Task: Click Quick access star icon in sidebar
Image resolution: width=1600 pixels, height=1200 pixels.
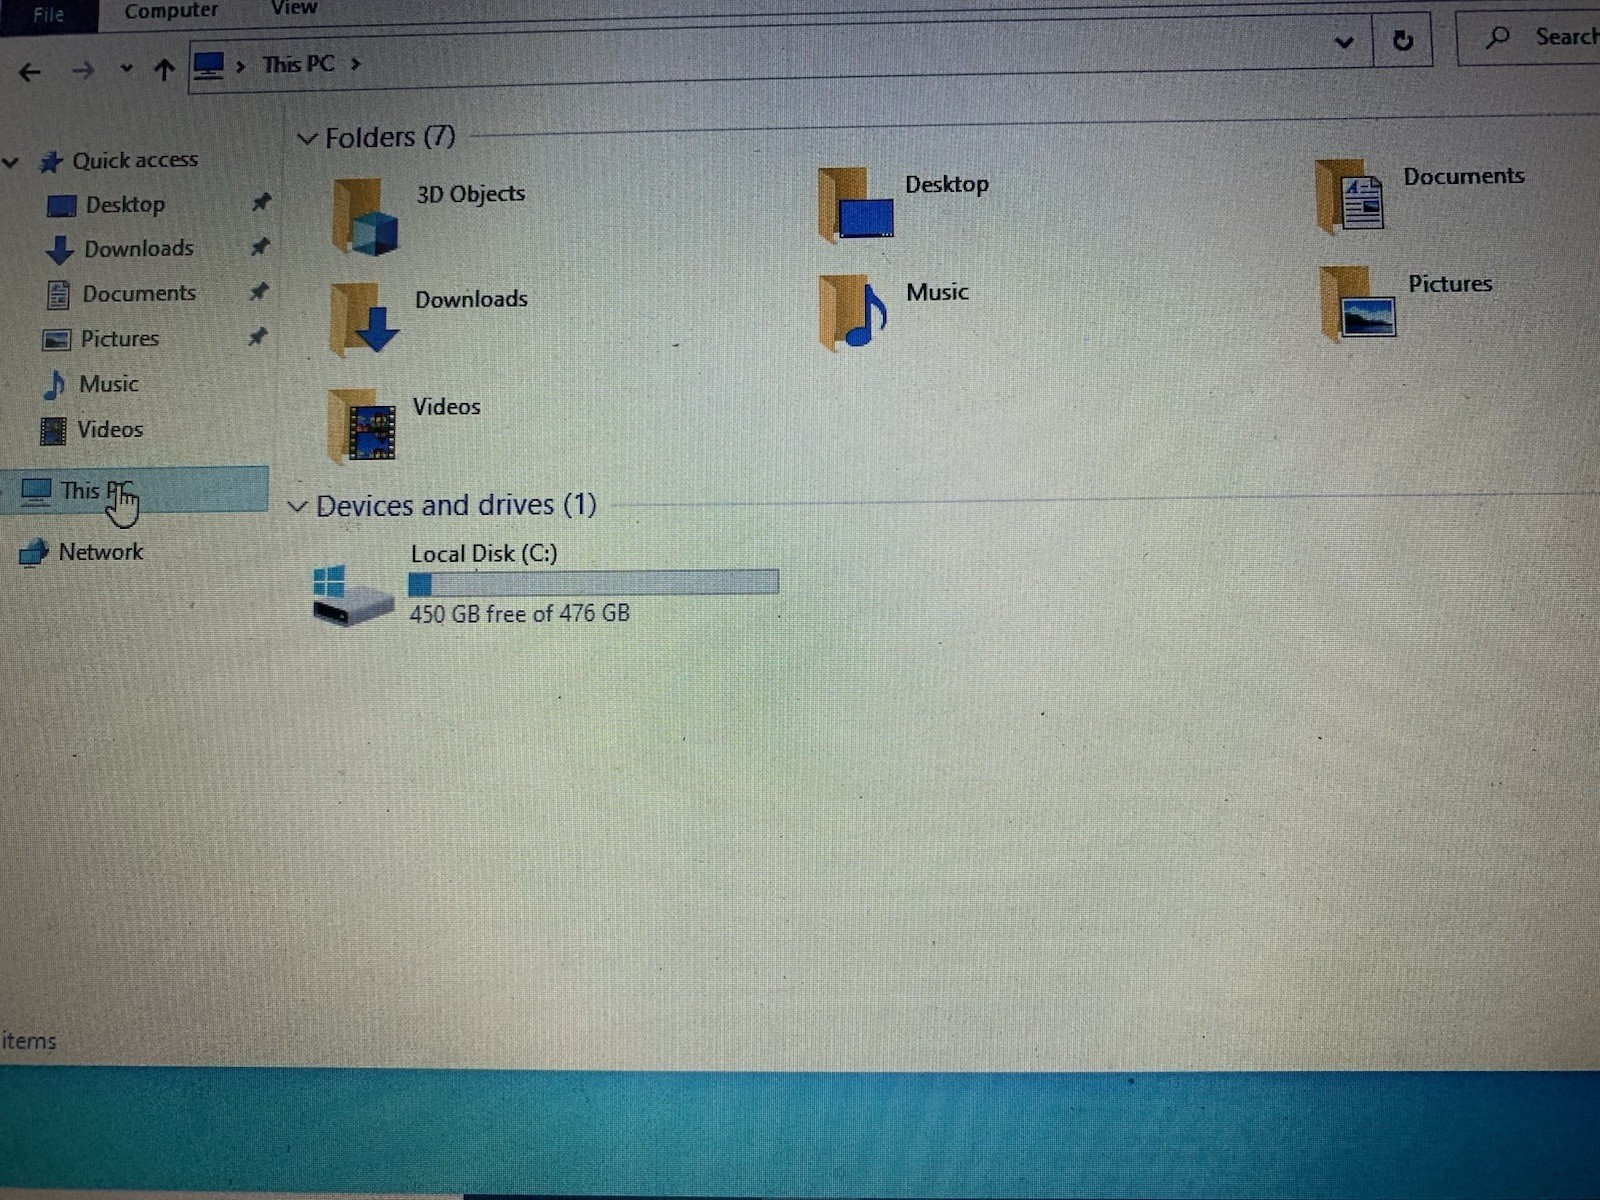Action: tap(50, 162)
